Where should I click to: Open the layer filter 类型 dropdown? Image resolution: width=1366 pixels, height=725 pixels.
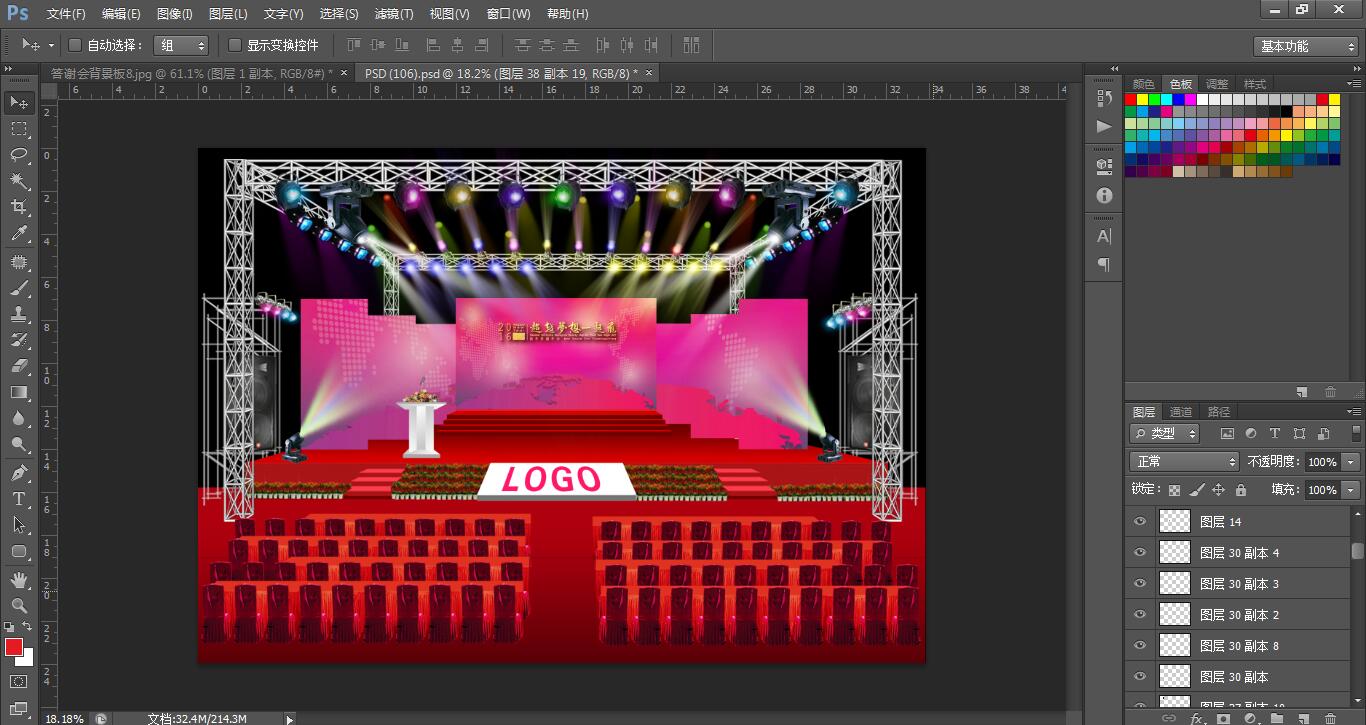click(1165, 433)
